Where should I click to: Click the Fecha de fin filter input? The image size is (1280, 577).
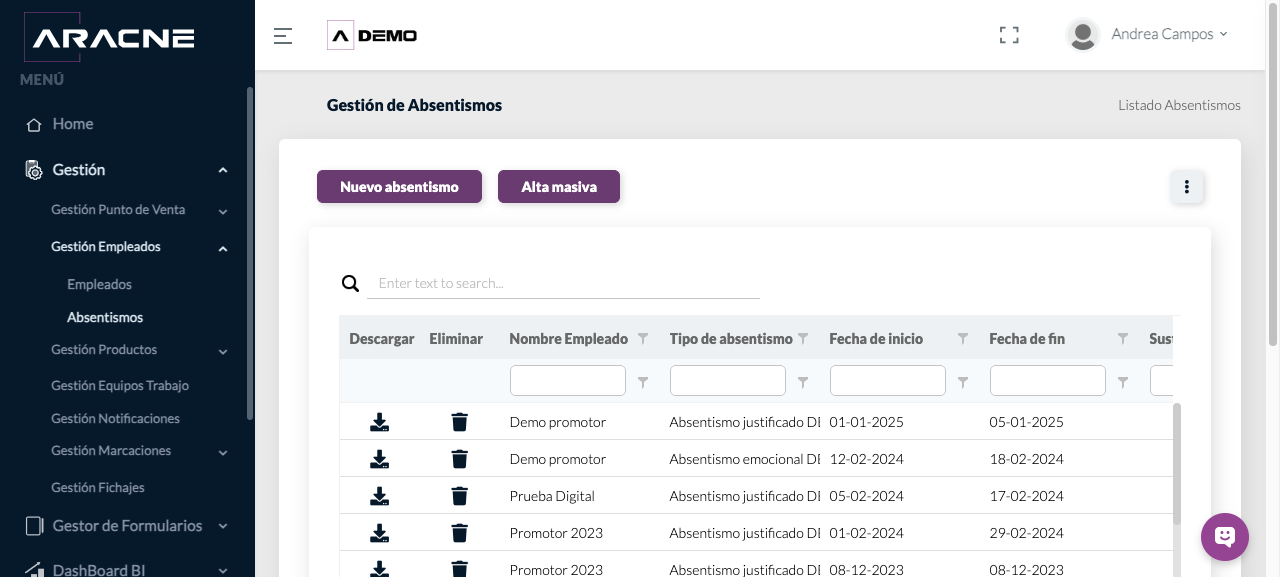[1048, 381]
